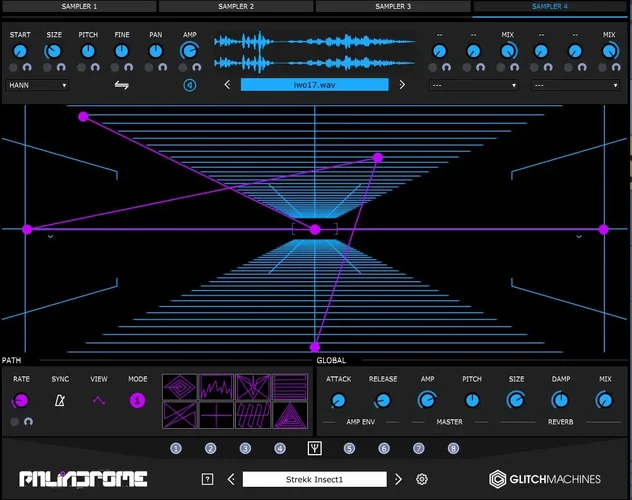
Task: Select snapshot slot 5
Action: coord(349,448)
